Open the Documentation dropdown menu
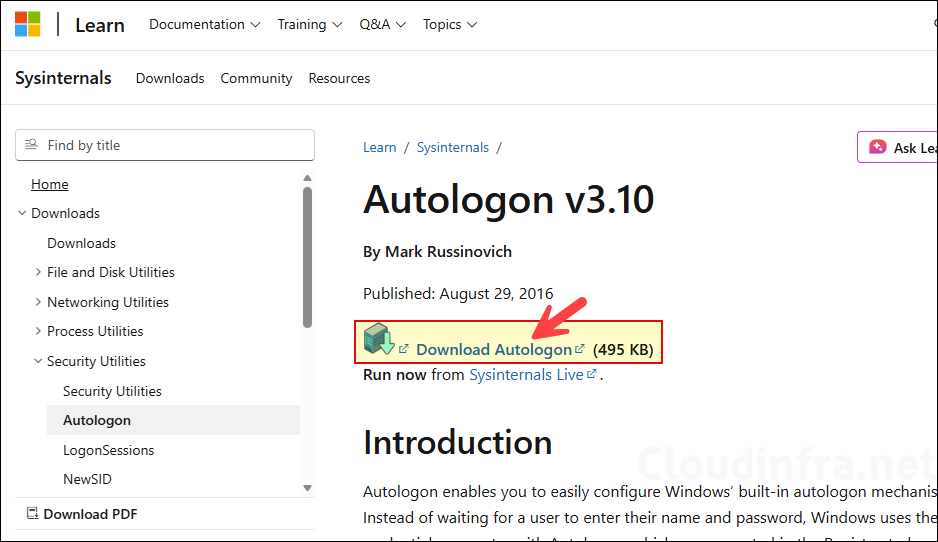 pos(204,24)
